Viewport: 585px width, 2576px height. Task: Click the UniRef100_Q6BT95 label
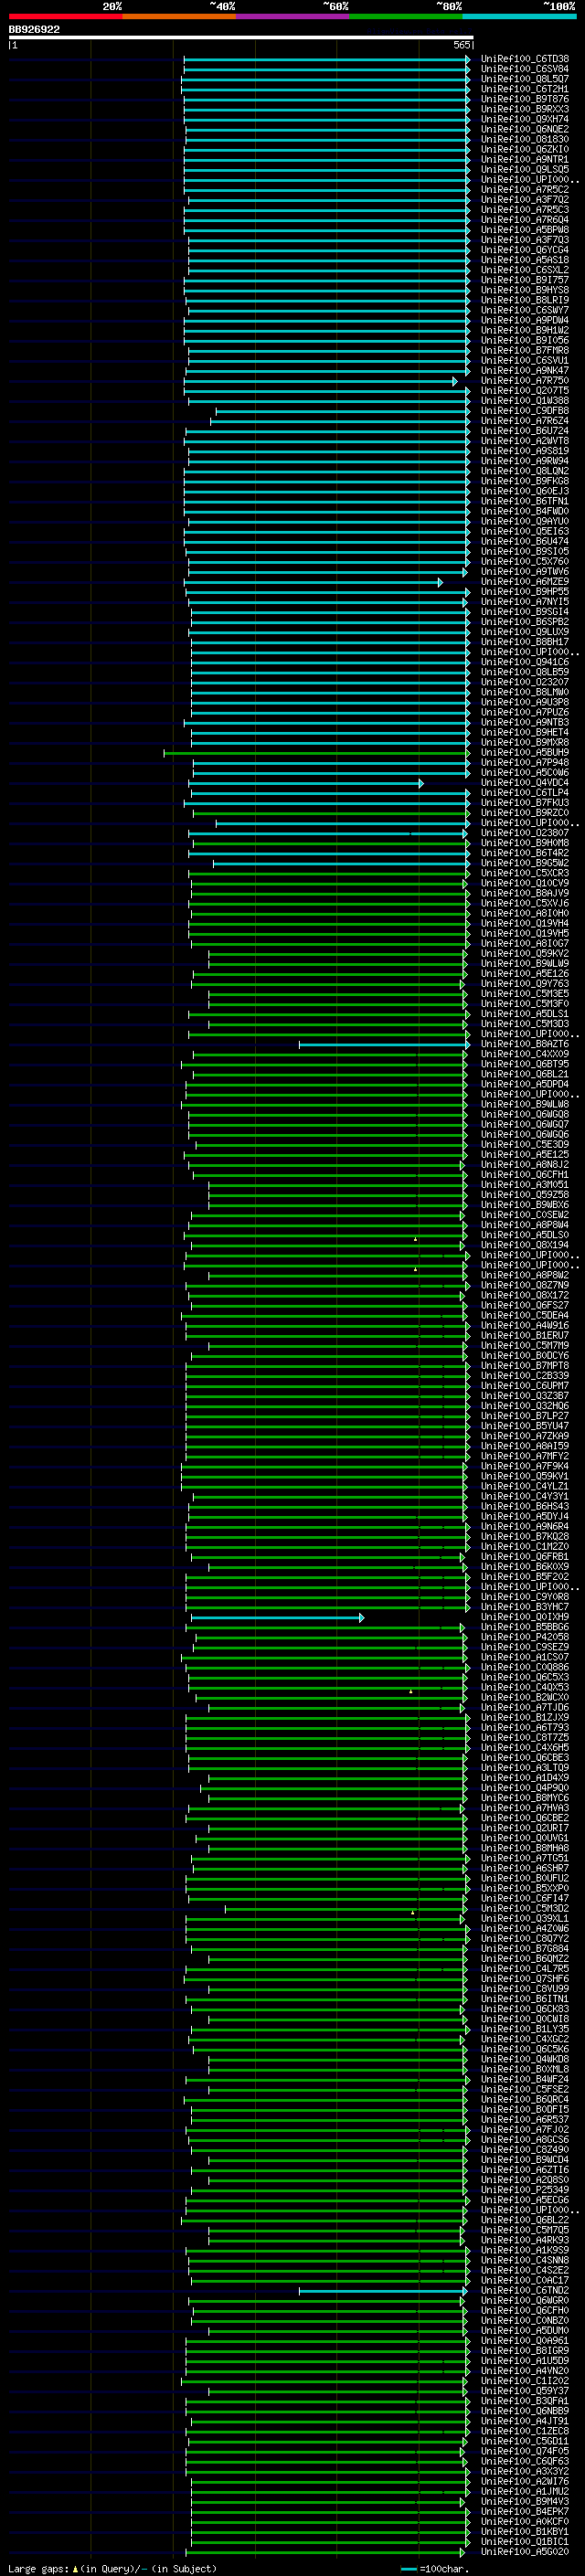525,1064
